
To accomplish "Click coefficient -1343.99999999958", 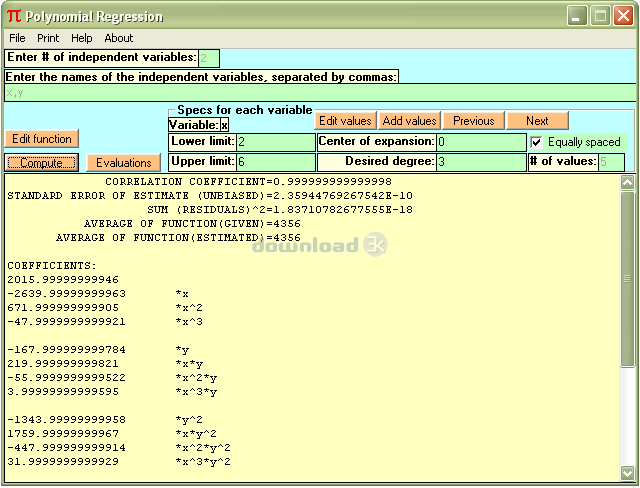I will pyautogui.click(x=66, y=419).
